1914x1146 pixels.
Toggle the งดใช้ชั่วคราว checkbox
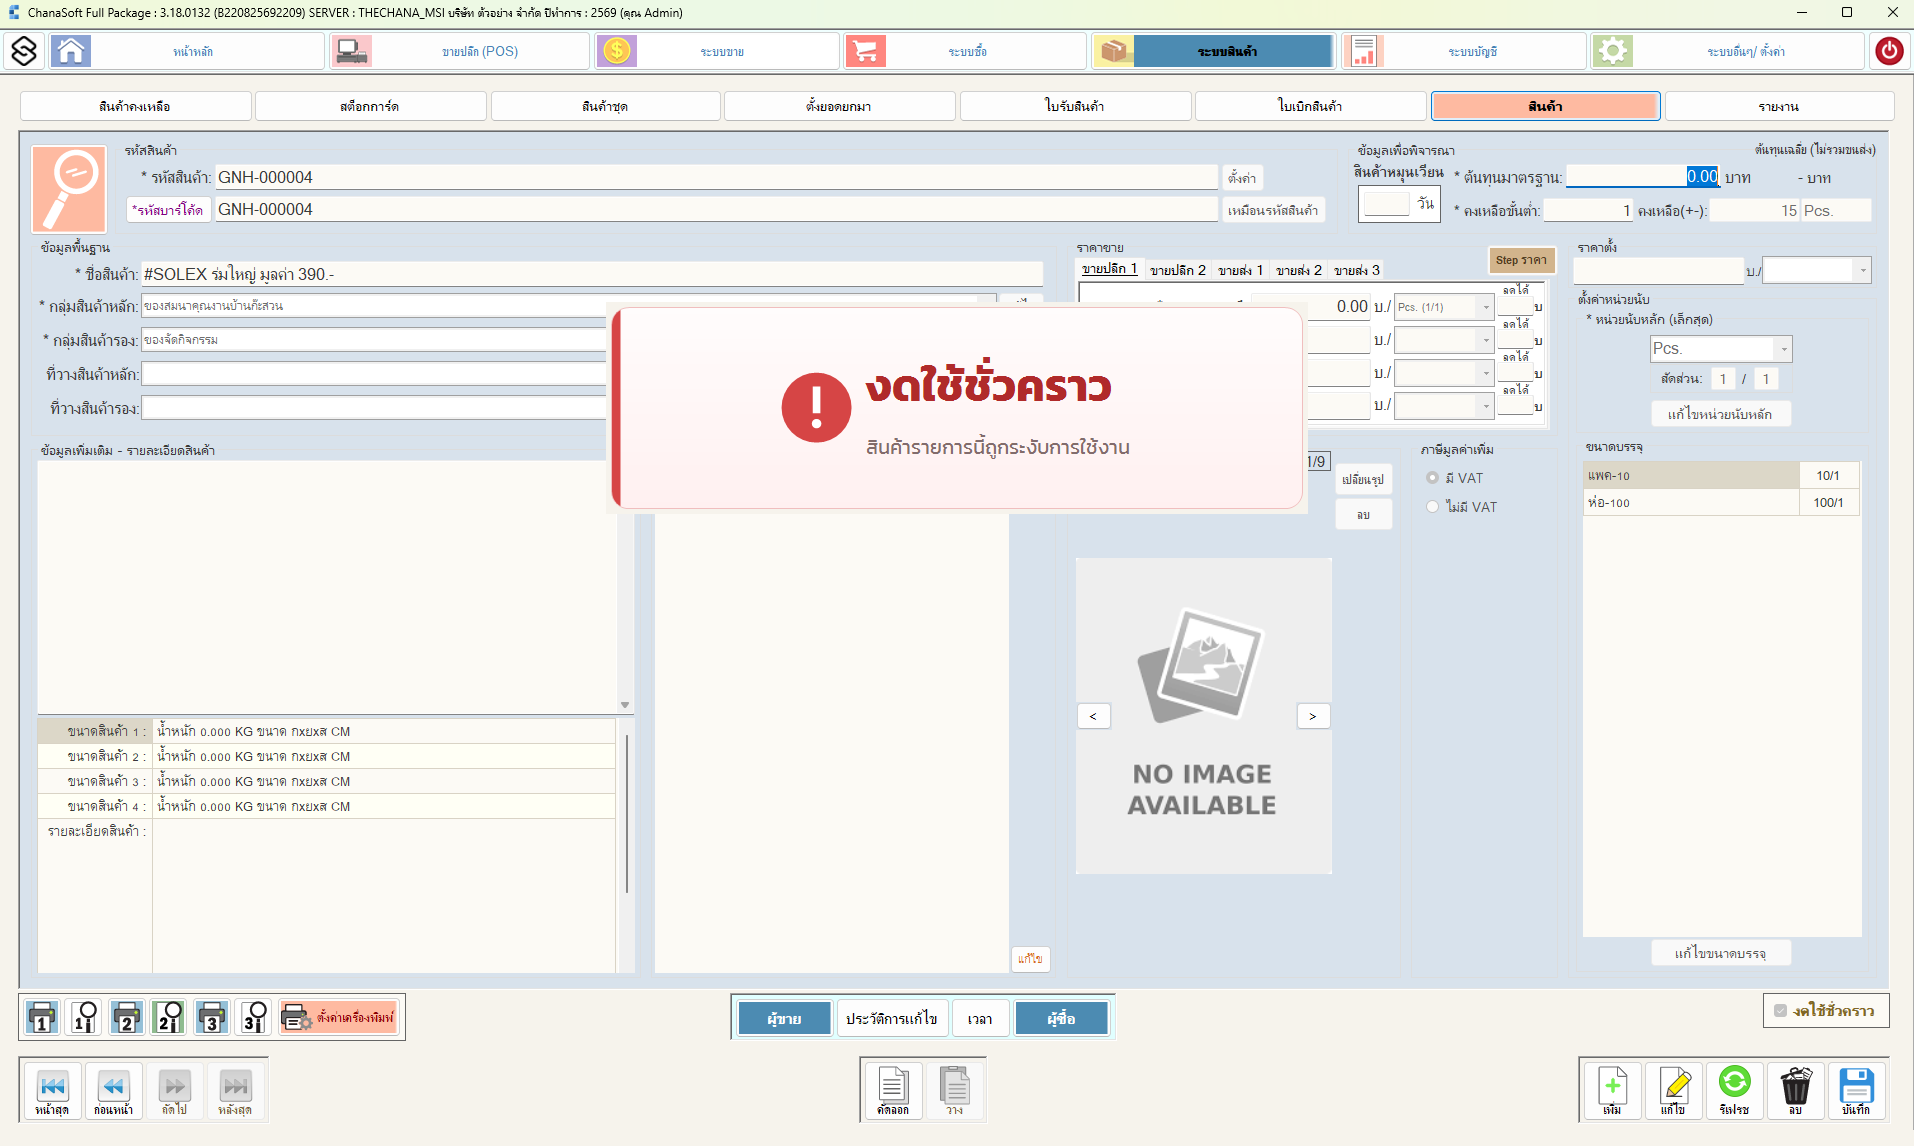1780,1011
